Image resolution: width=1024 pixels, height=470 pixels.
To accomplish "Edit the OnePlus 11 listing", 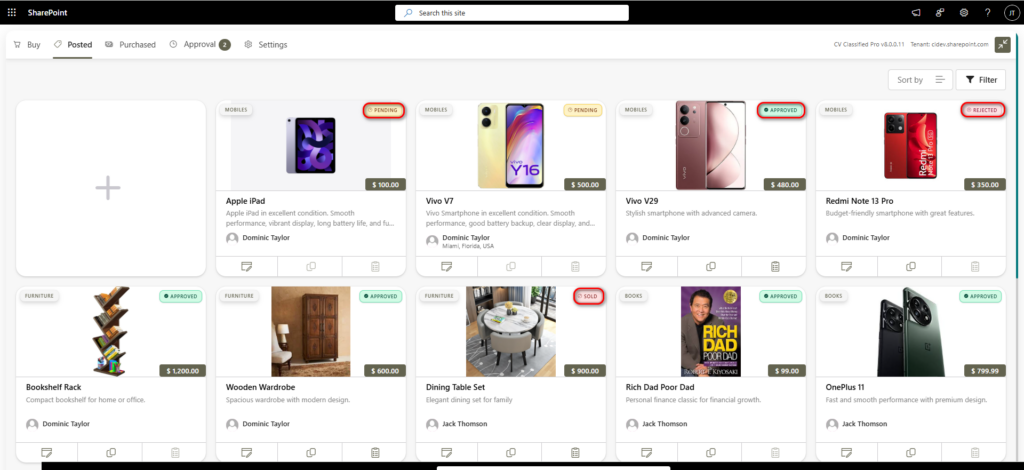I will pos(846,452).
